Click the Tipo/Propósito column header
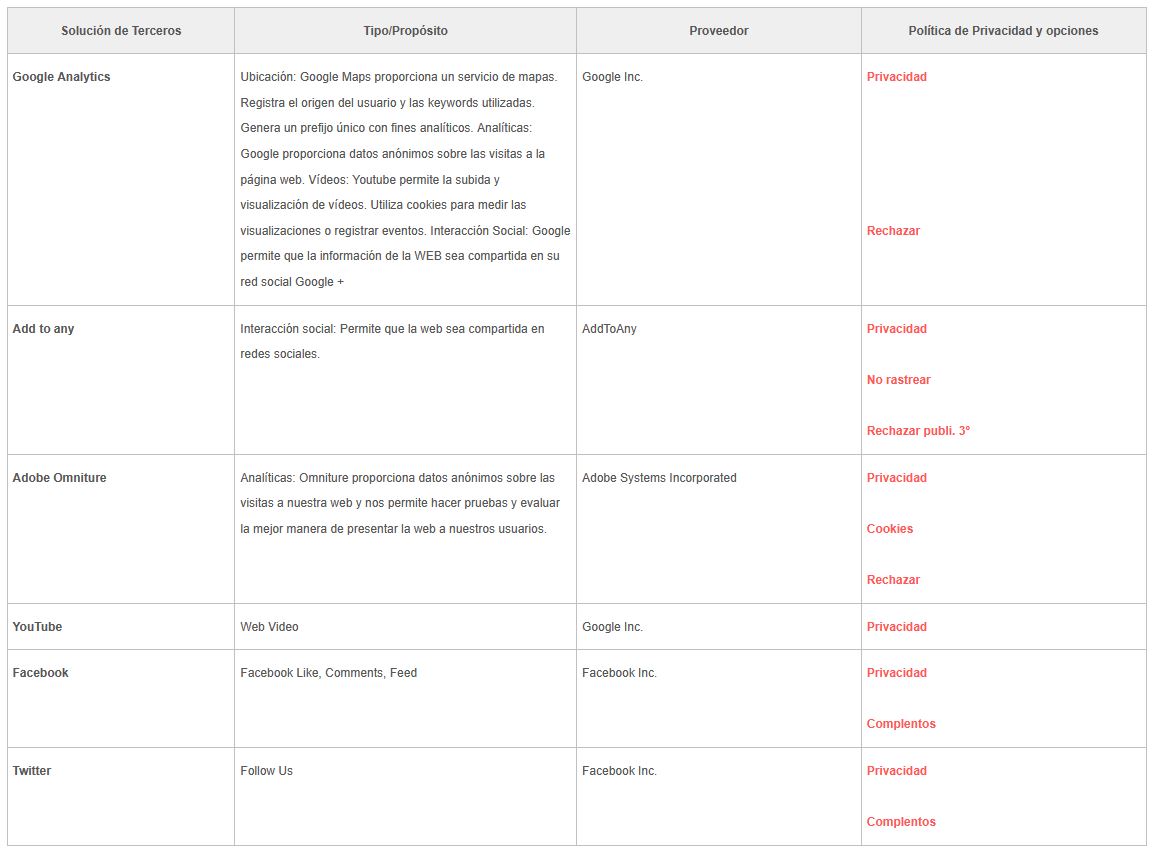 405,31
